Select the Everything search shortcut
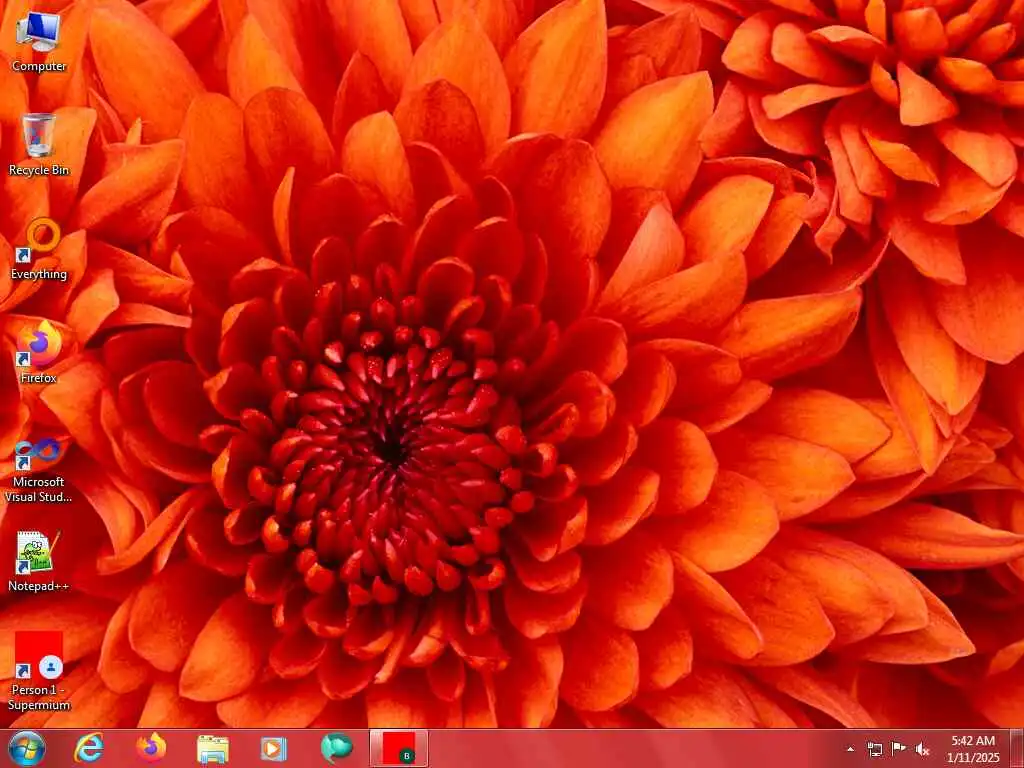 coord(39,249)
